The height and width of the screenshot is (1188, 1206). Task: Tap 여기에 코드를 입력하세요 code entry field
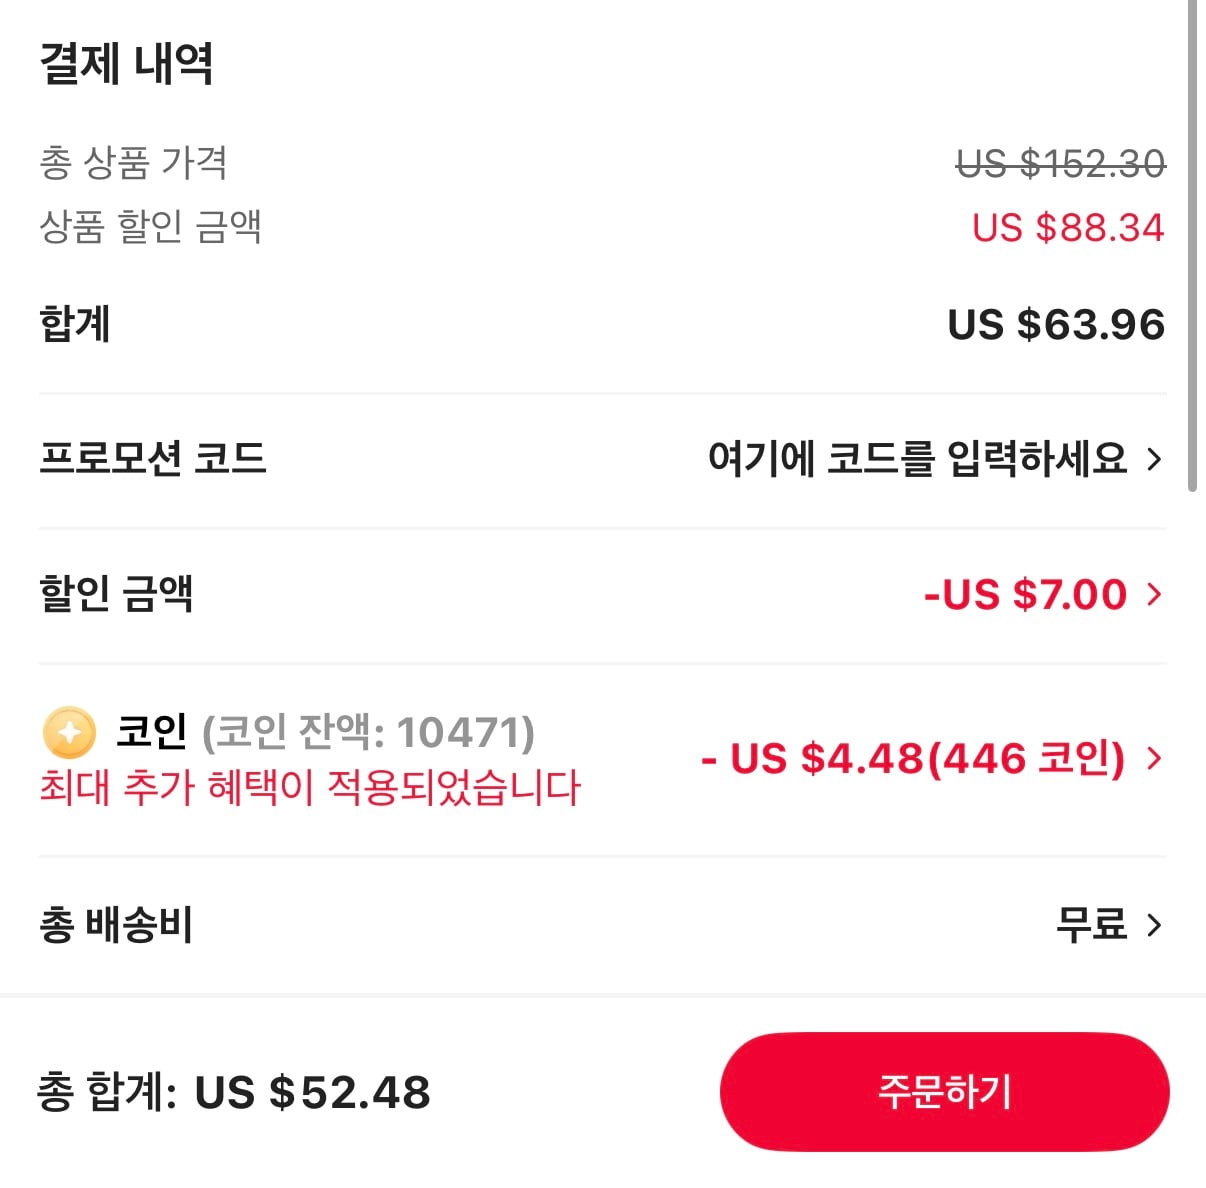[x=917, y=459]
